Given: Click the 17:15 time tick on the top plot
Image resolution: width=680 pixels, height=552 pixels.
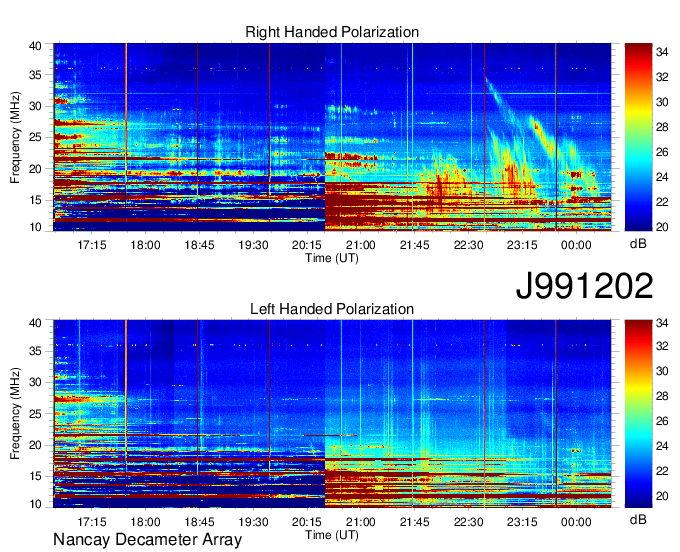Looking at the screenshot, I should click(92, 245).
